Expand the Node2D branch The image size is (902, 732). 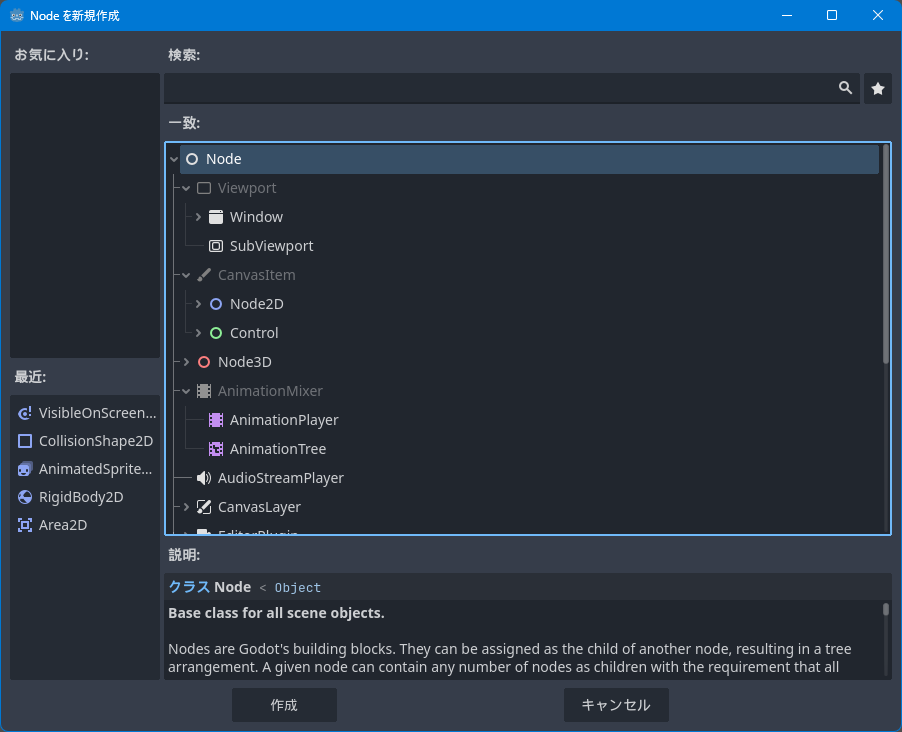(198, 304)
